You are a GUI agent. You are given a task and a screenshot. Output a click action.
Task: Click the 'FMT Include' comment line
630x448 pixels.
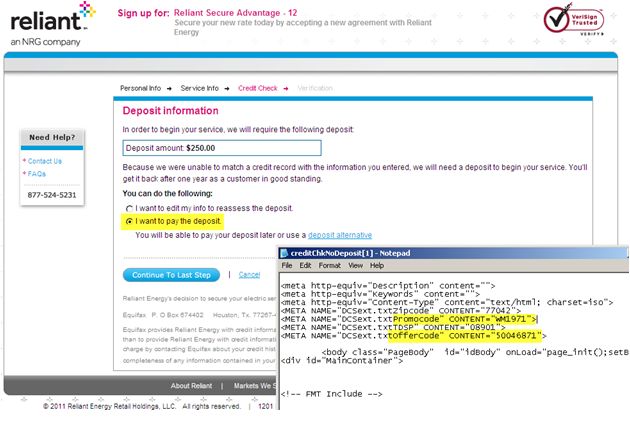(x=331, y=394)
